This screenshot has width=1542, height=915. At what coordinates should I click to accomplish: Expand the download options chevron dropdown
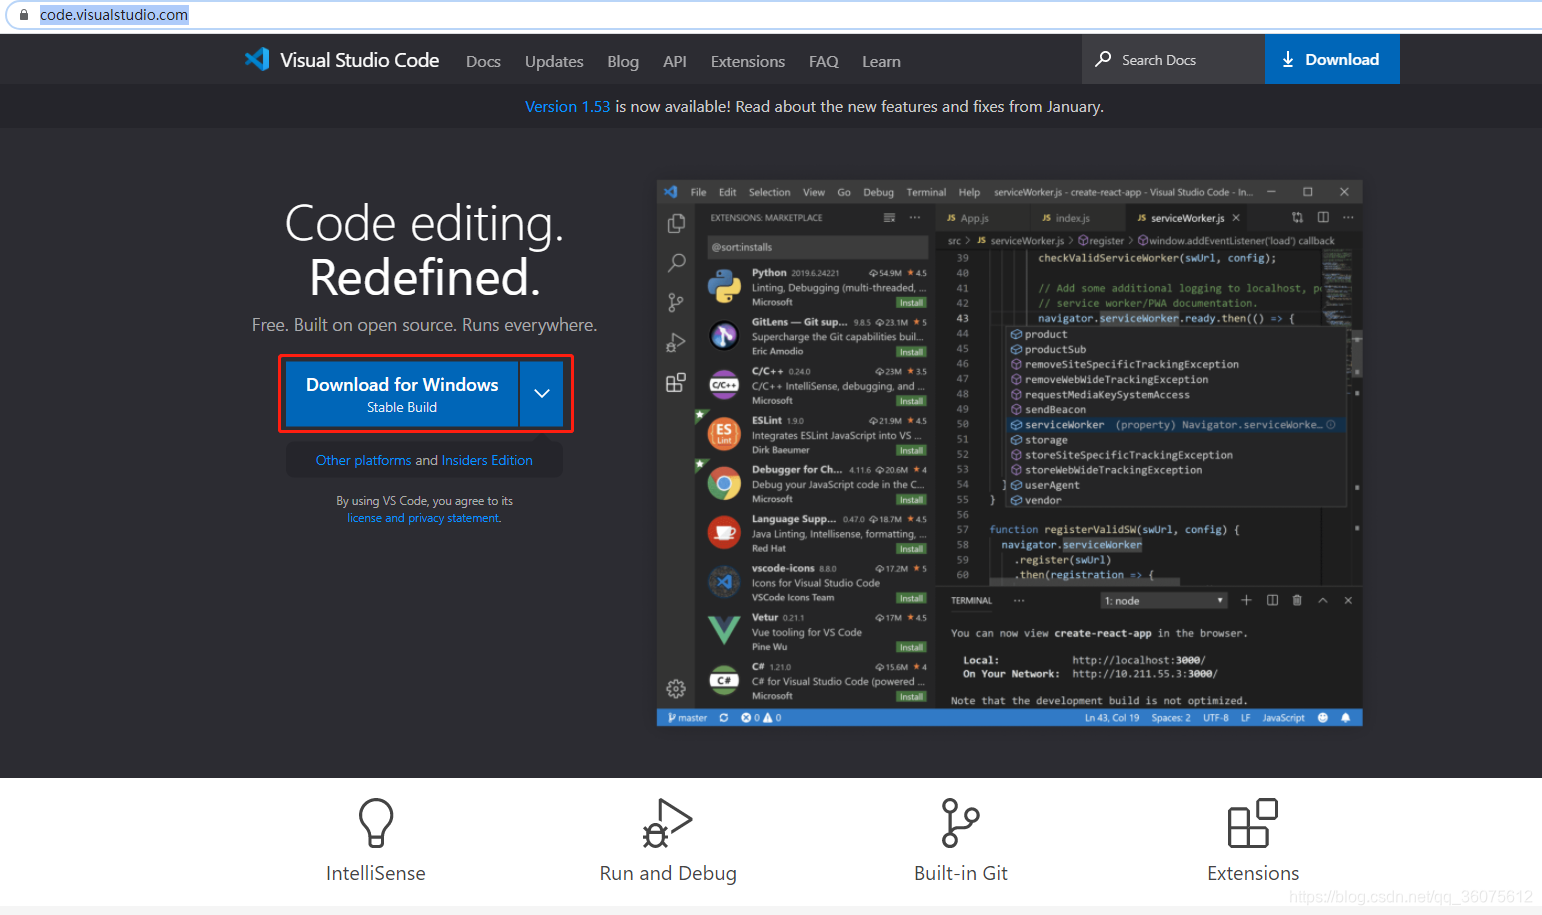[542, 394]
